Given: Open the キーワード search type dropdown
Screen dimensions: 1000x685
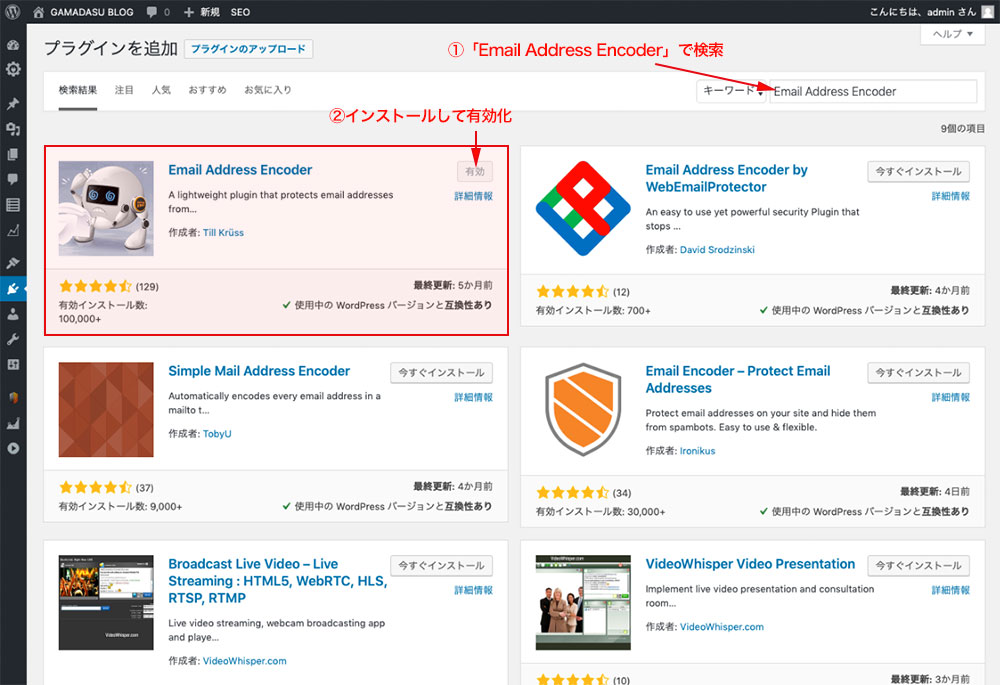Looking at the screenshot, I should coord(732,91).
